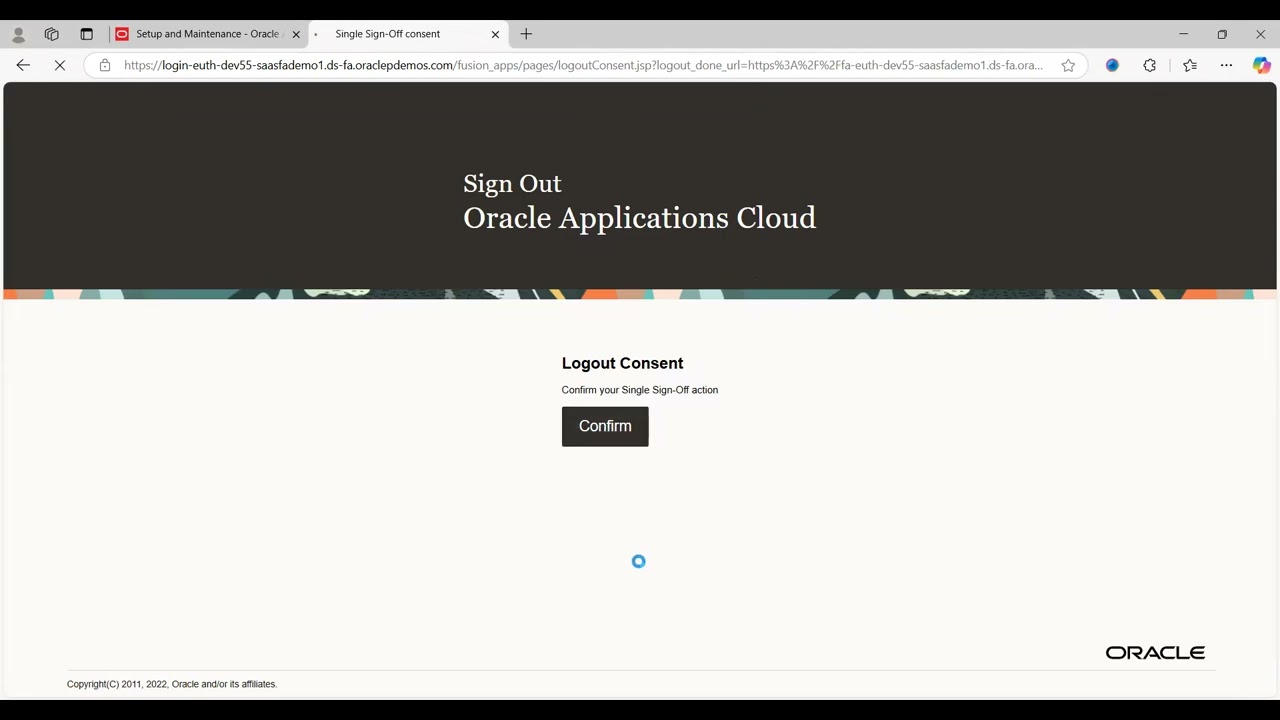Click the Oracle Applications Cloud heading

(x=639, y=218)
